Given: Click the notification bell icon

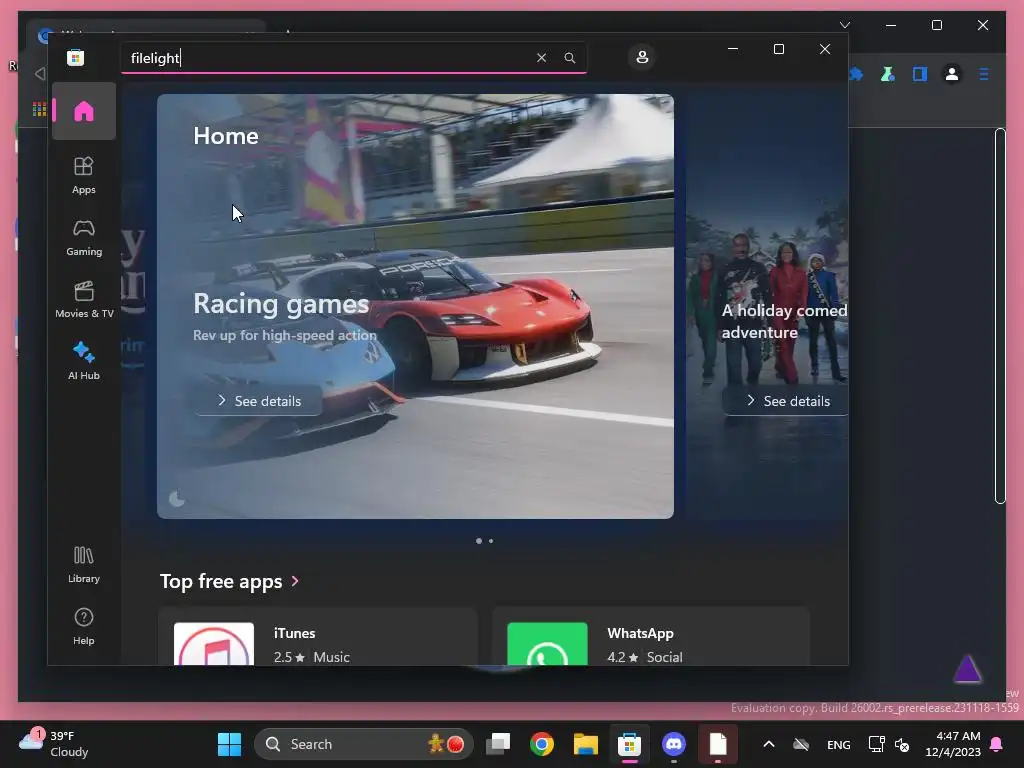Looking at the screenshot, I should (997, 744).
